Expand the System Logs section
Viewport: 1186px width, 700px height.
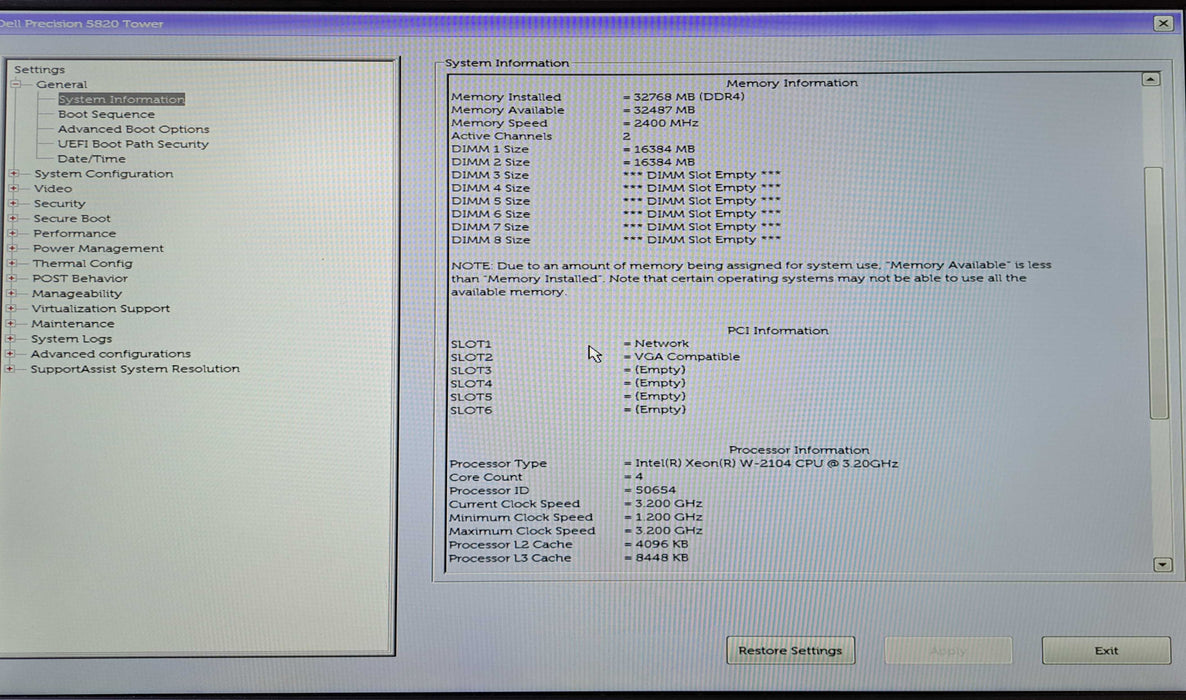[14, 338]
